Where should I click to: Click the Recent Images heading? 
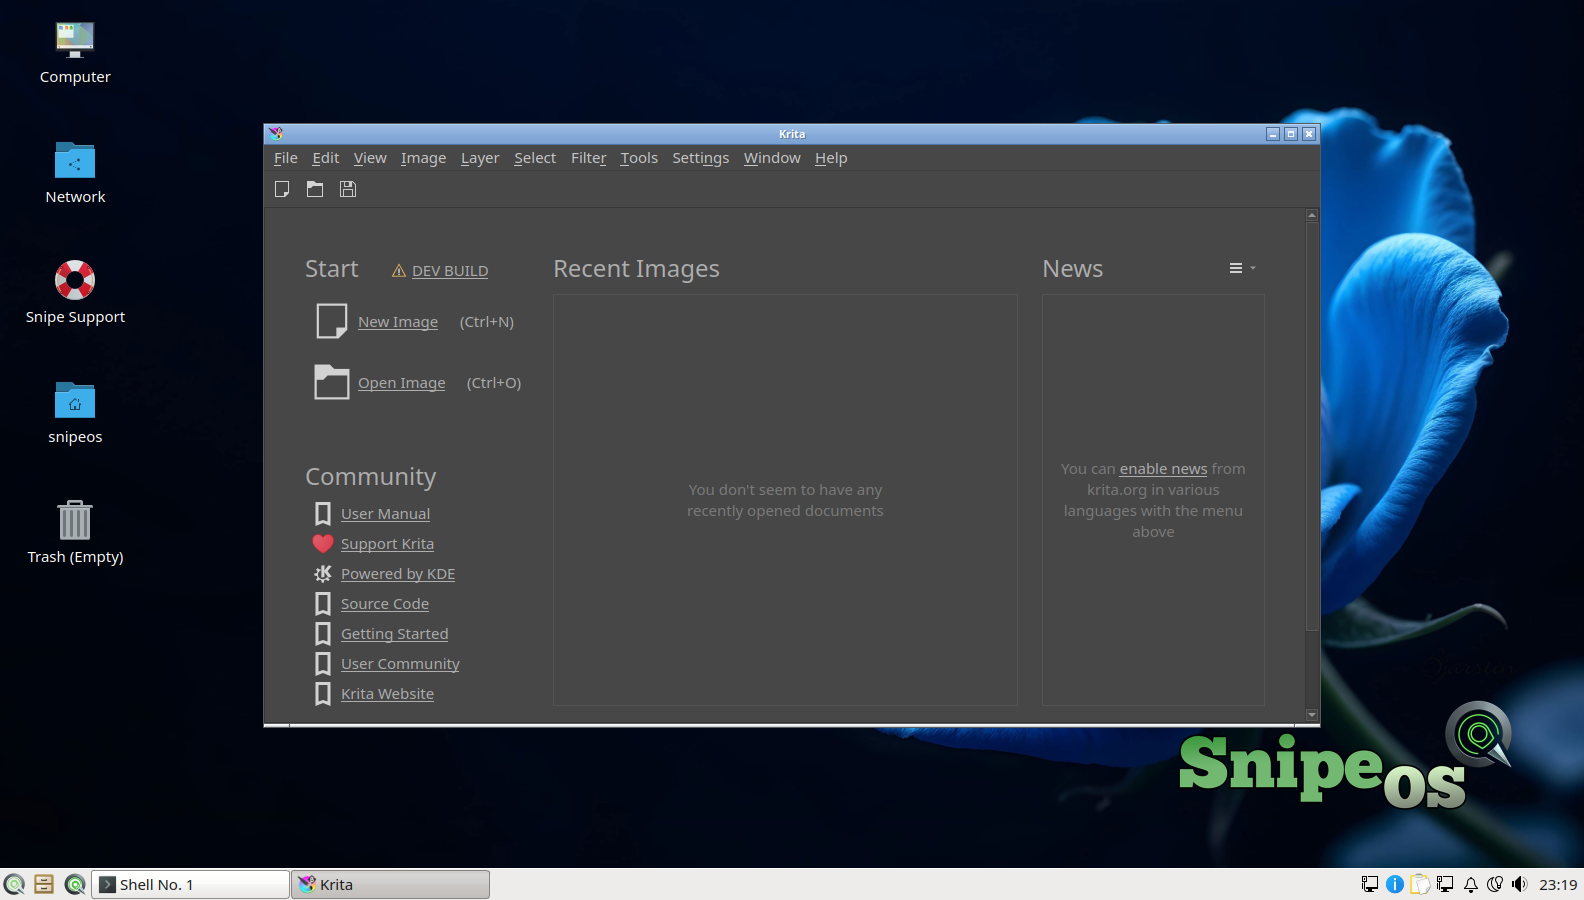pyautogui.click(x=636, y=269)
